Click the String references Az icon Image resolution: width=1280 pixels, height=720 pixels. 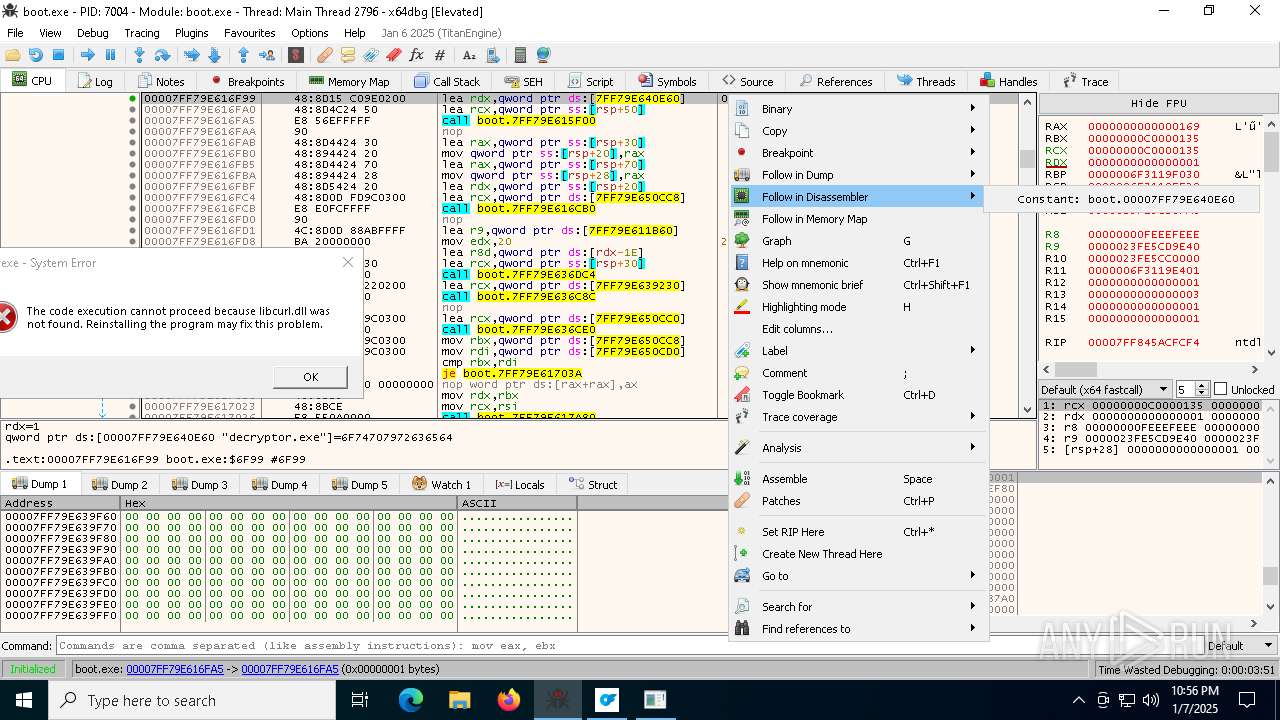pyautogui.click(x=468, y=55)
